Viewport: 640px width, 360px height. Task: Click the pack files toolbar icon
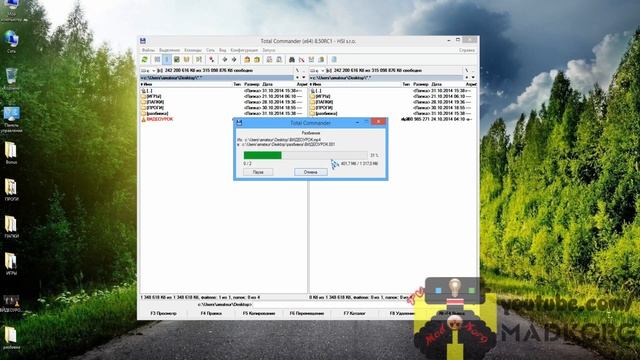click(247, 60)
